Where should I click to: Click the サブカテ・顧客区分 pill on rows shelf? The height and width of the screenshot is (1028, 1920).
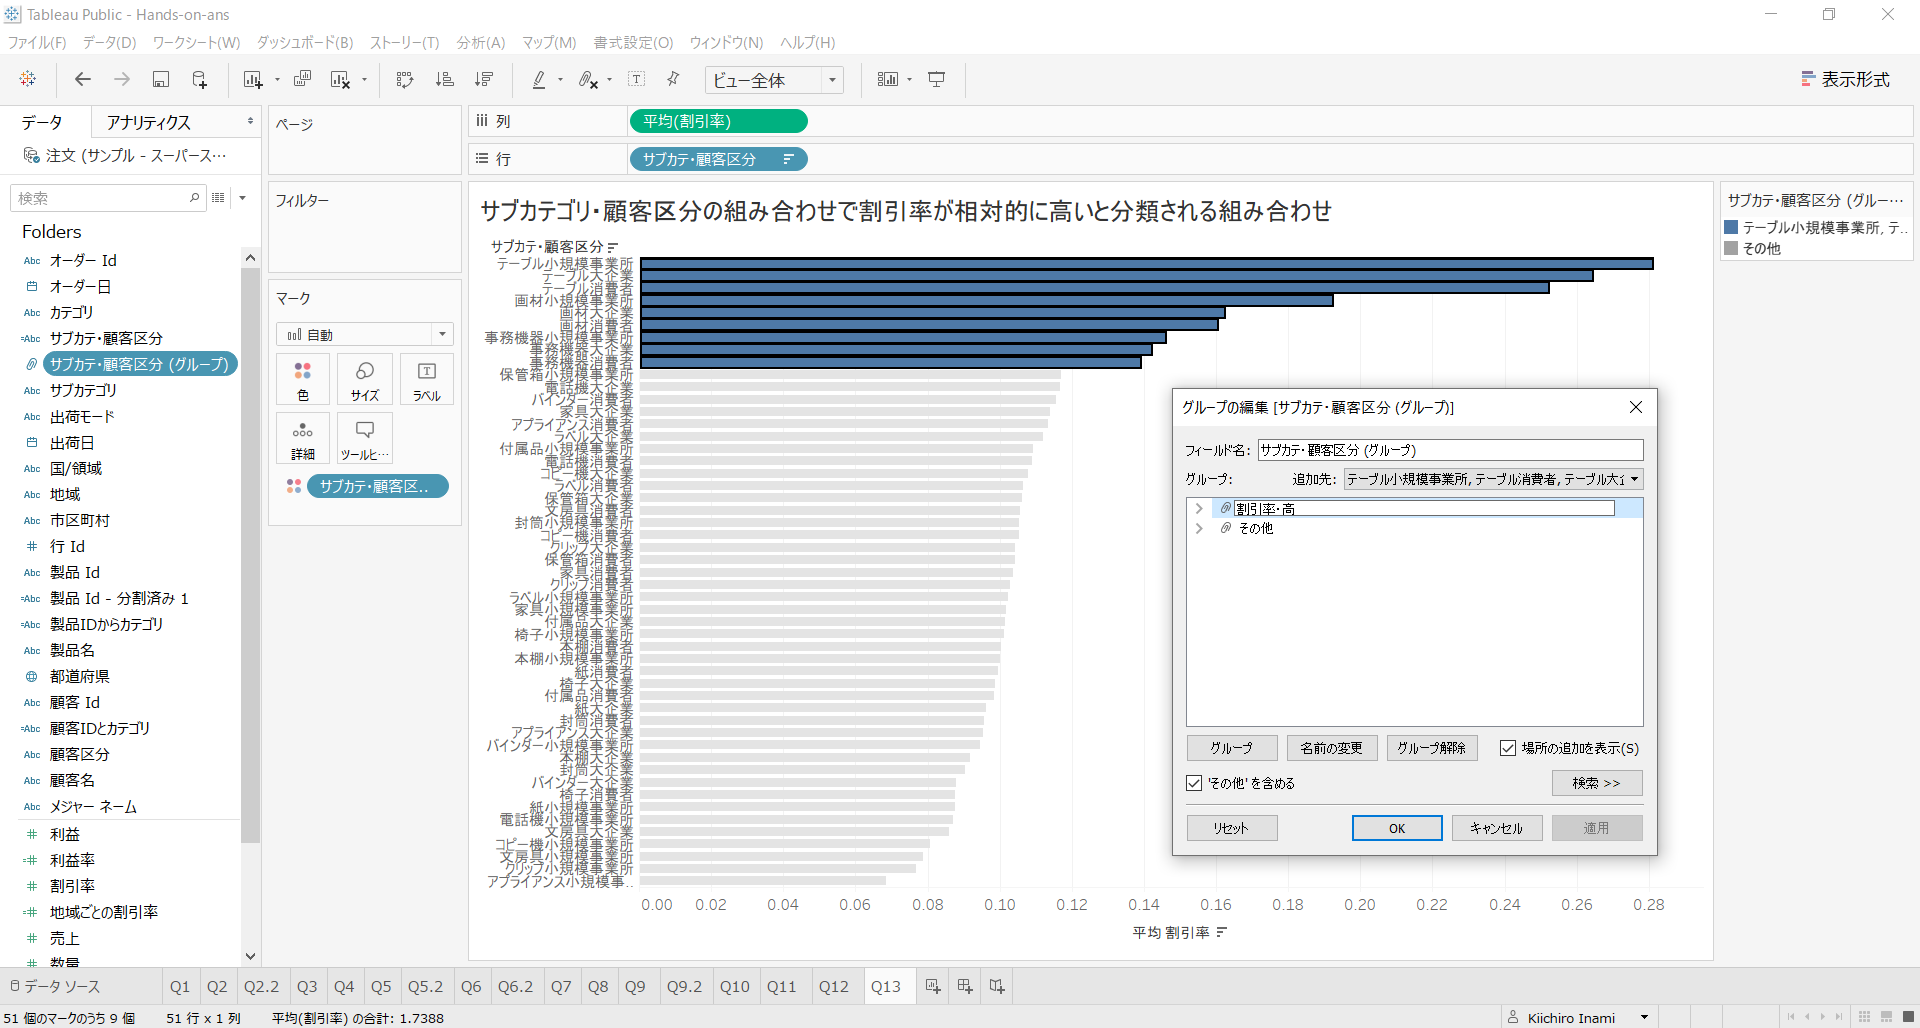click(x=718, y=159)
